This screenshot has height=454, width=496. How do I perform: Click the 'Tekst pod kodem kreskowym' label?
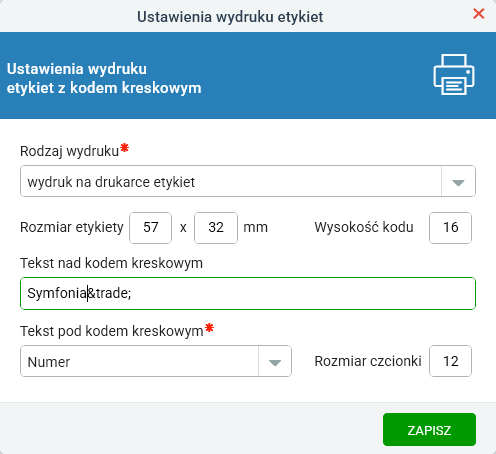click(112, 331)
